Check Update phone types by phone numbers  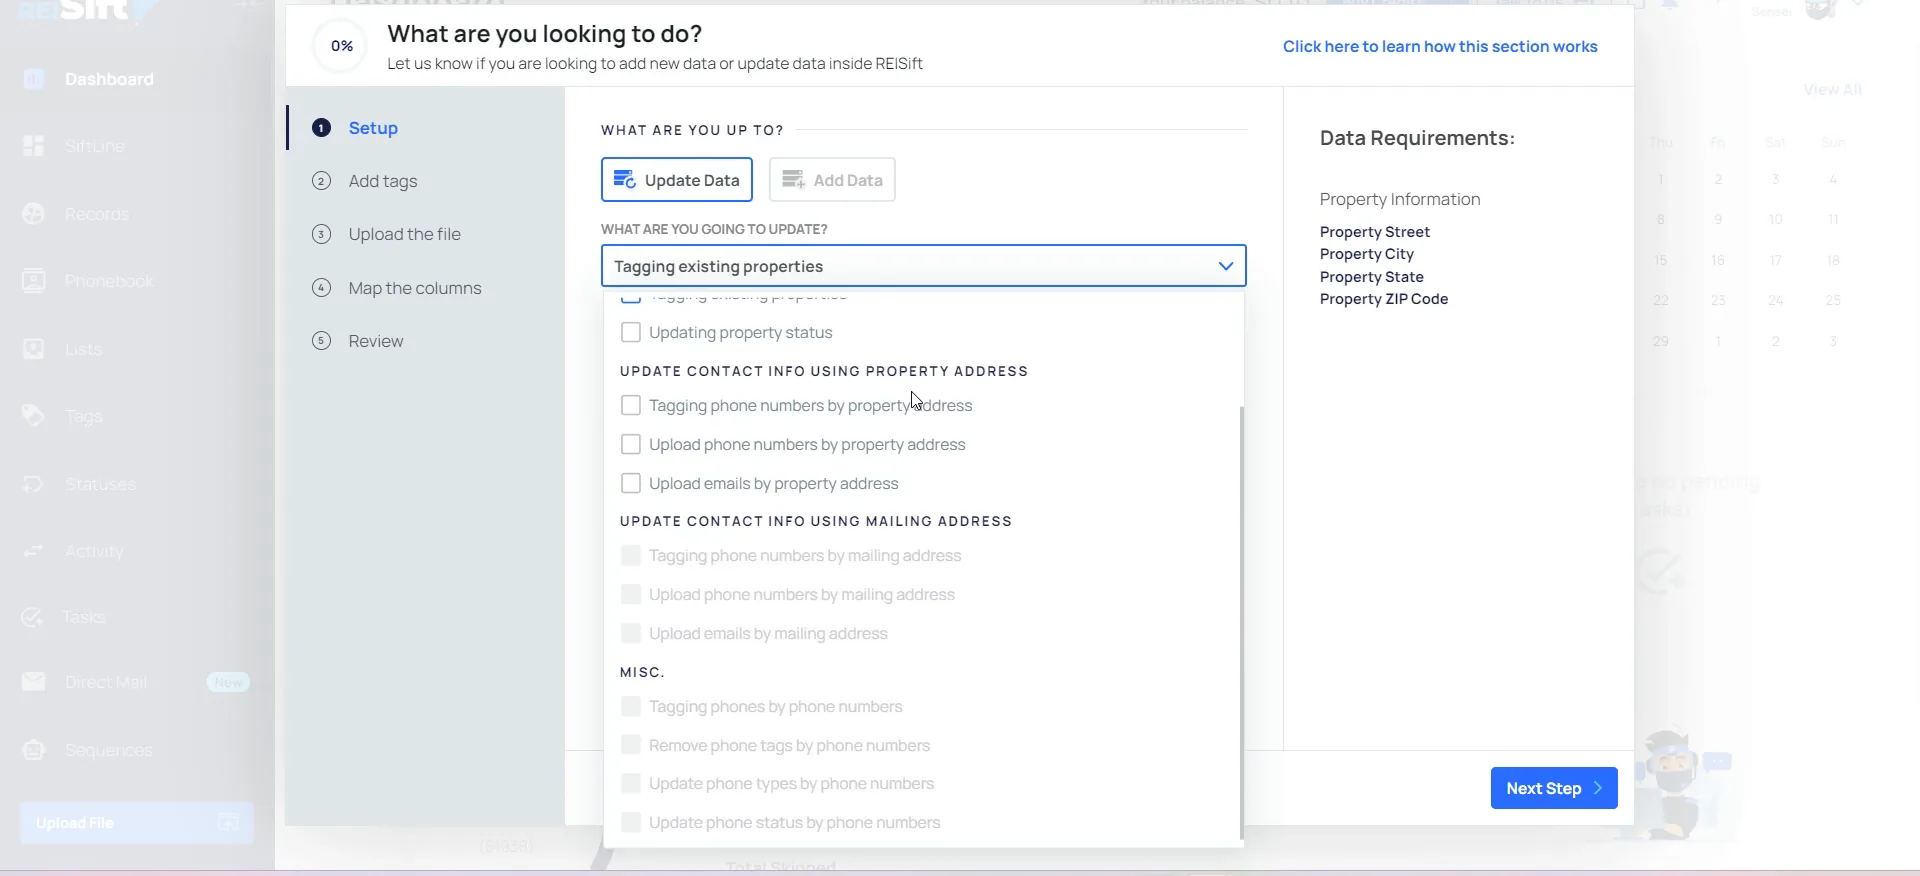[x=631, y=783]
